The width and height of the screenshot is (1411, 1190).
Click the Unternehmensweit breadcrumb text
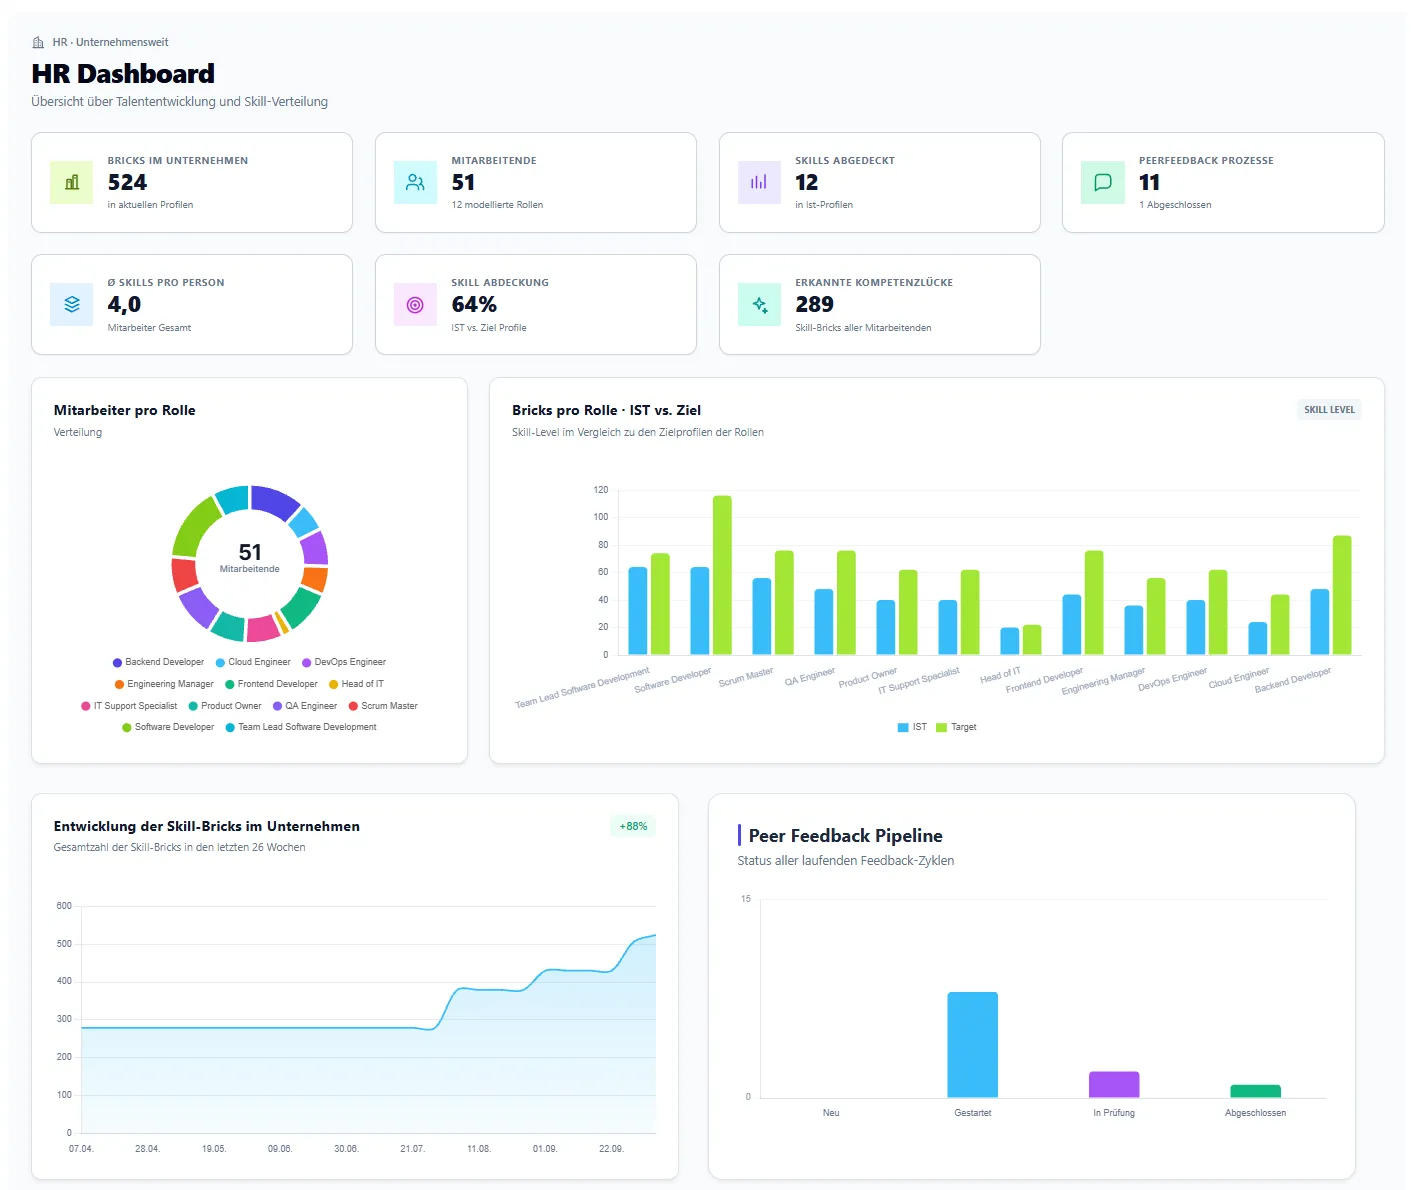click(122, 43)
